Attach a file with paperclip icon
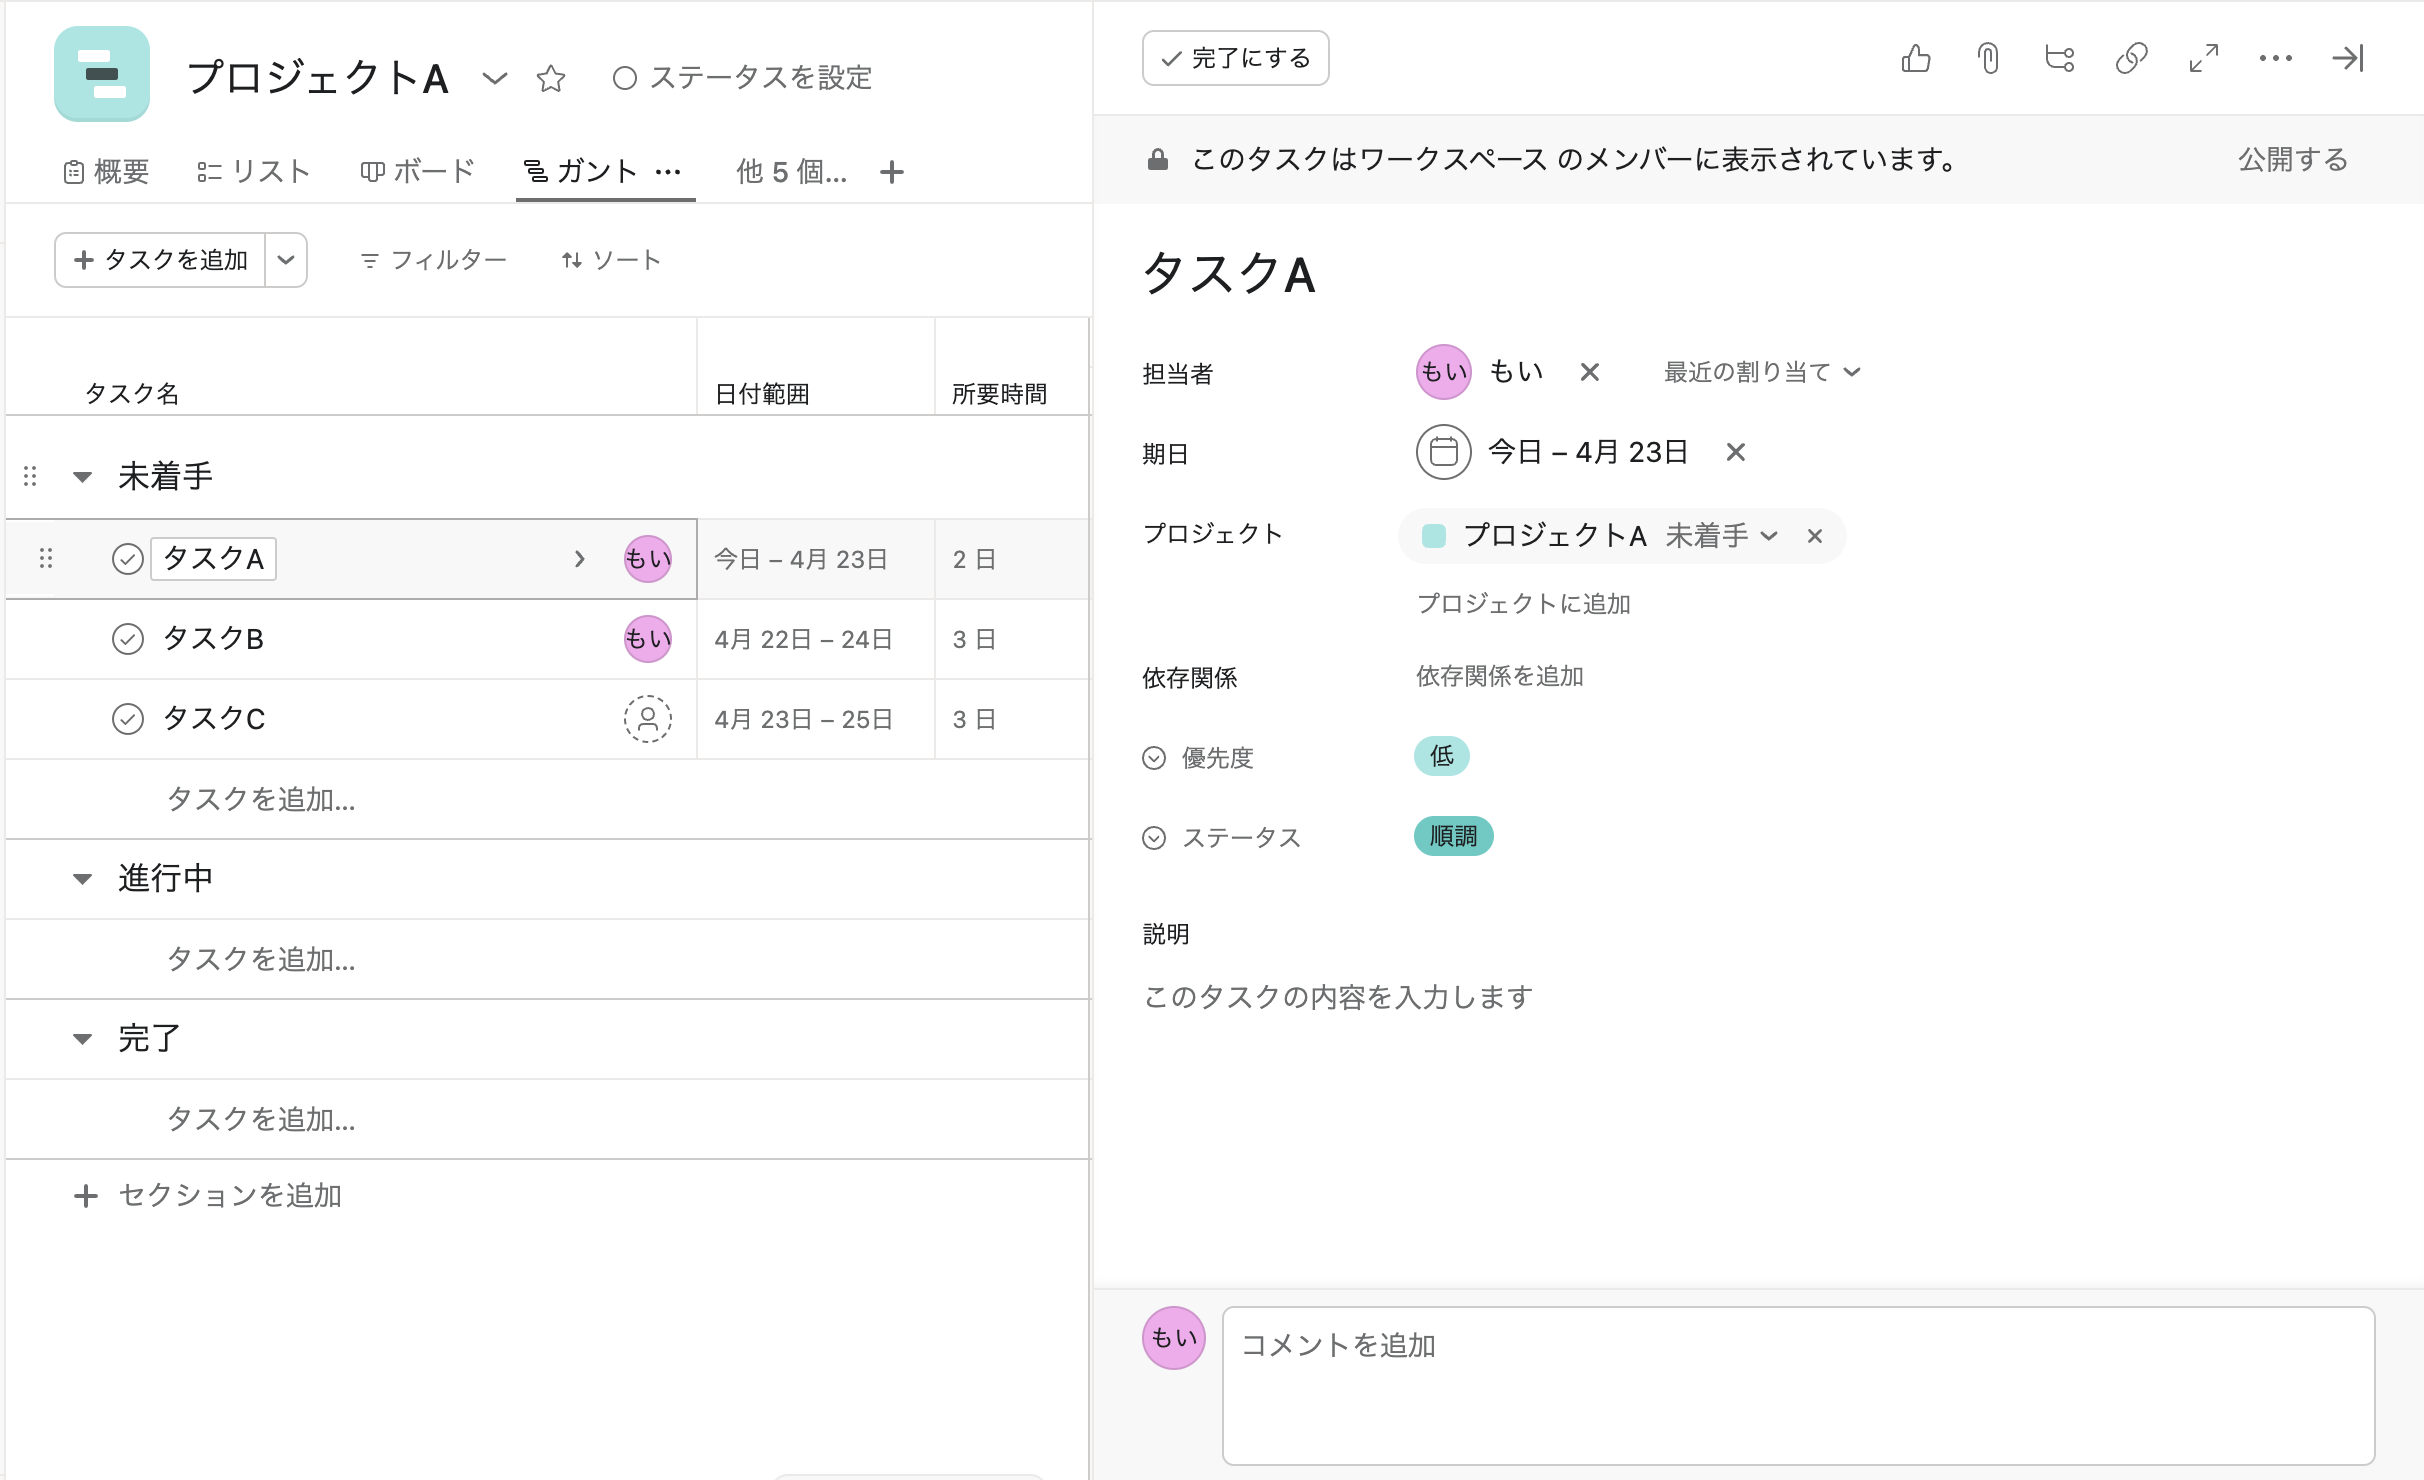This screenshot has width=2424, height=1480. click(x=1988, y=58)
